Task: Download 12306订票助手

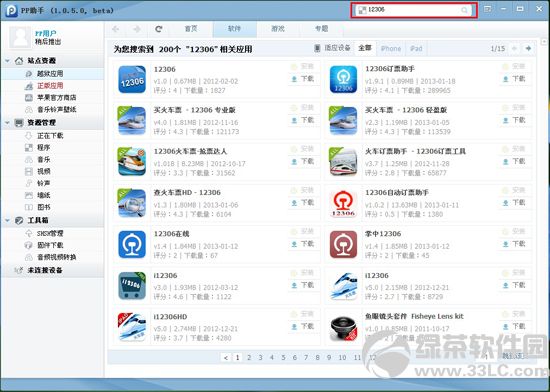Action: pyautogui.click(x=515, y=79)
